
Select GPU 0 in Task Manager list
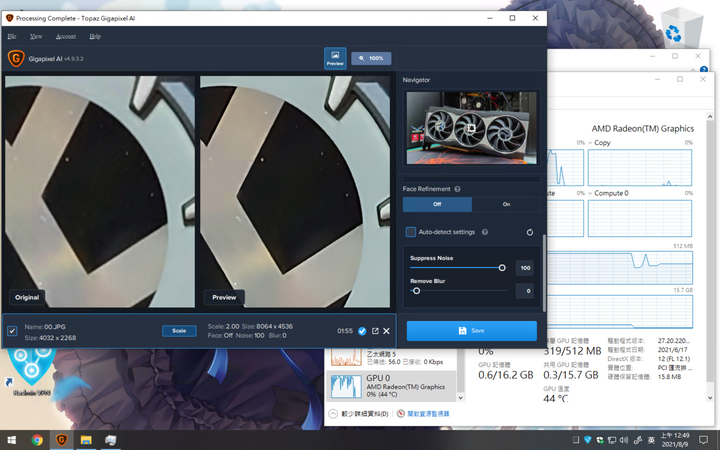click(x=392, y=385)
